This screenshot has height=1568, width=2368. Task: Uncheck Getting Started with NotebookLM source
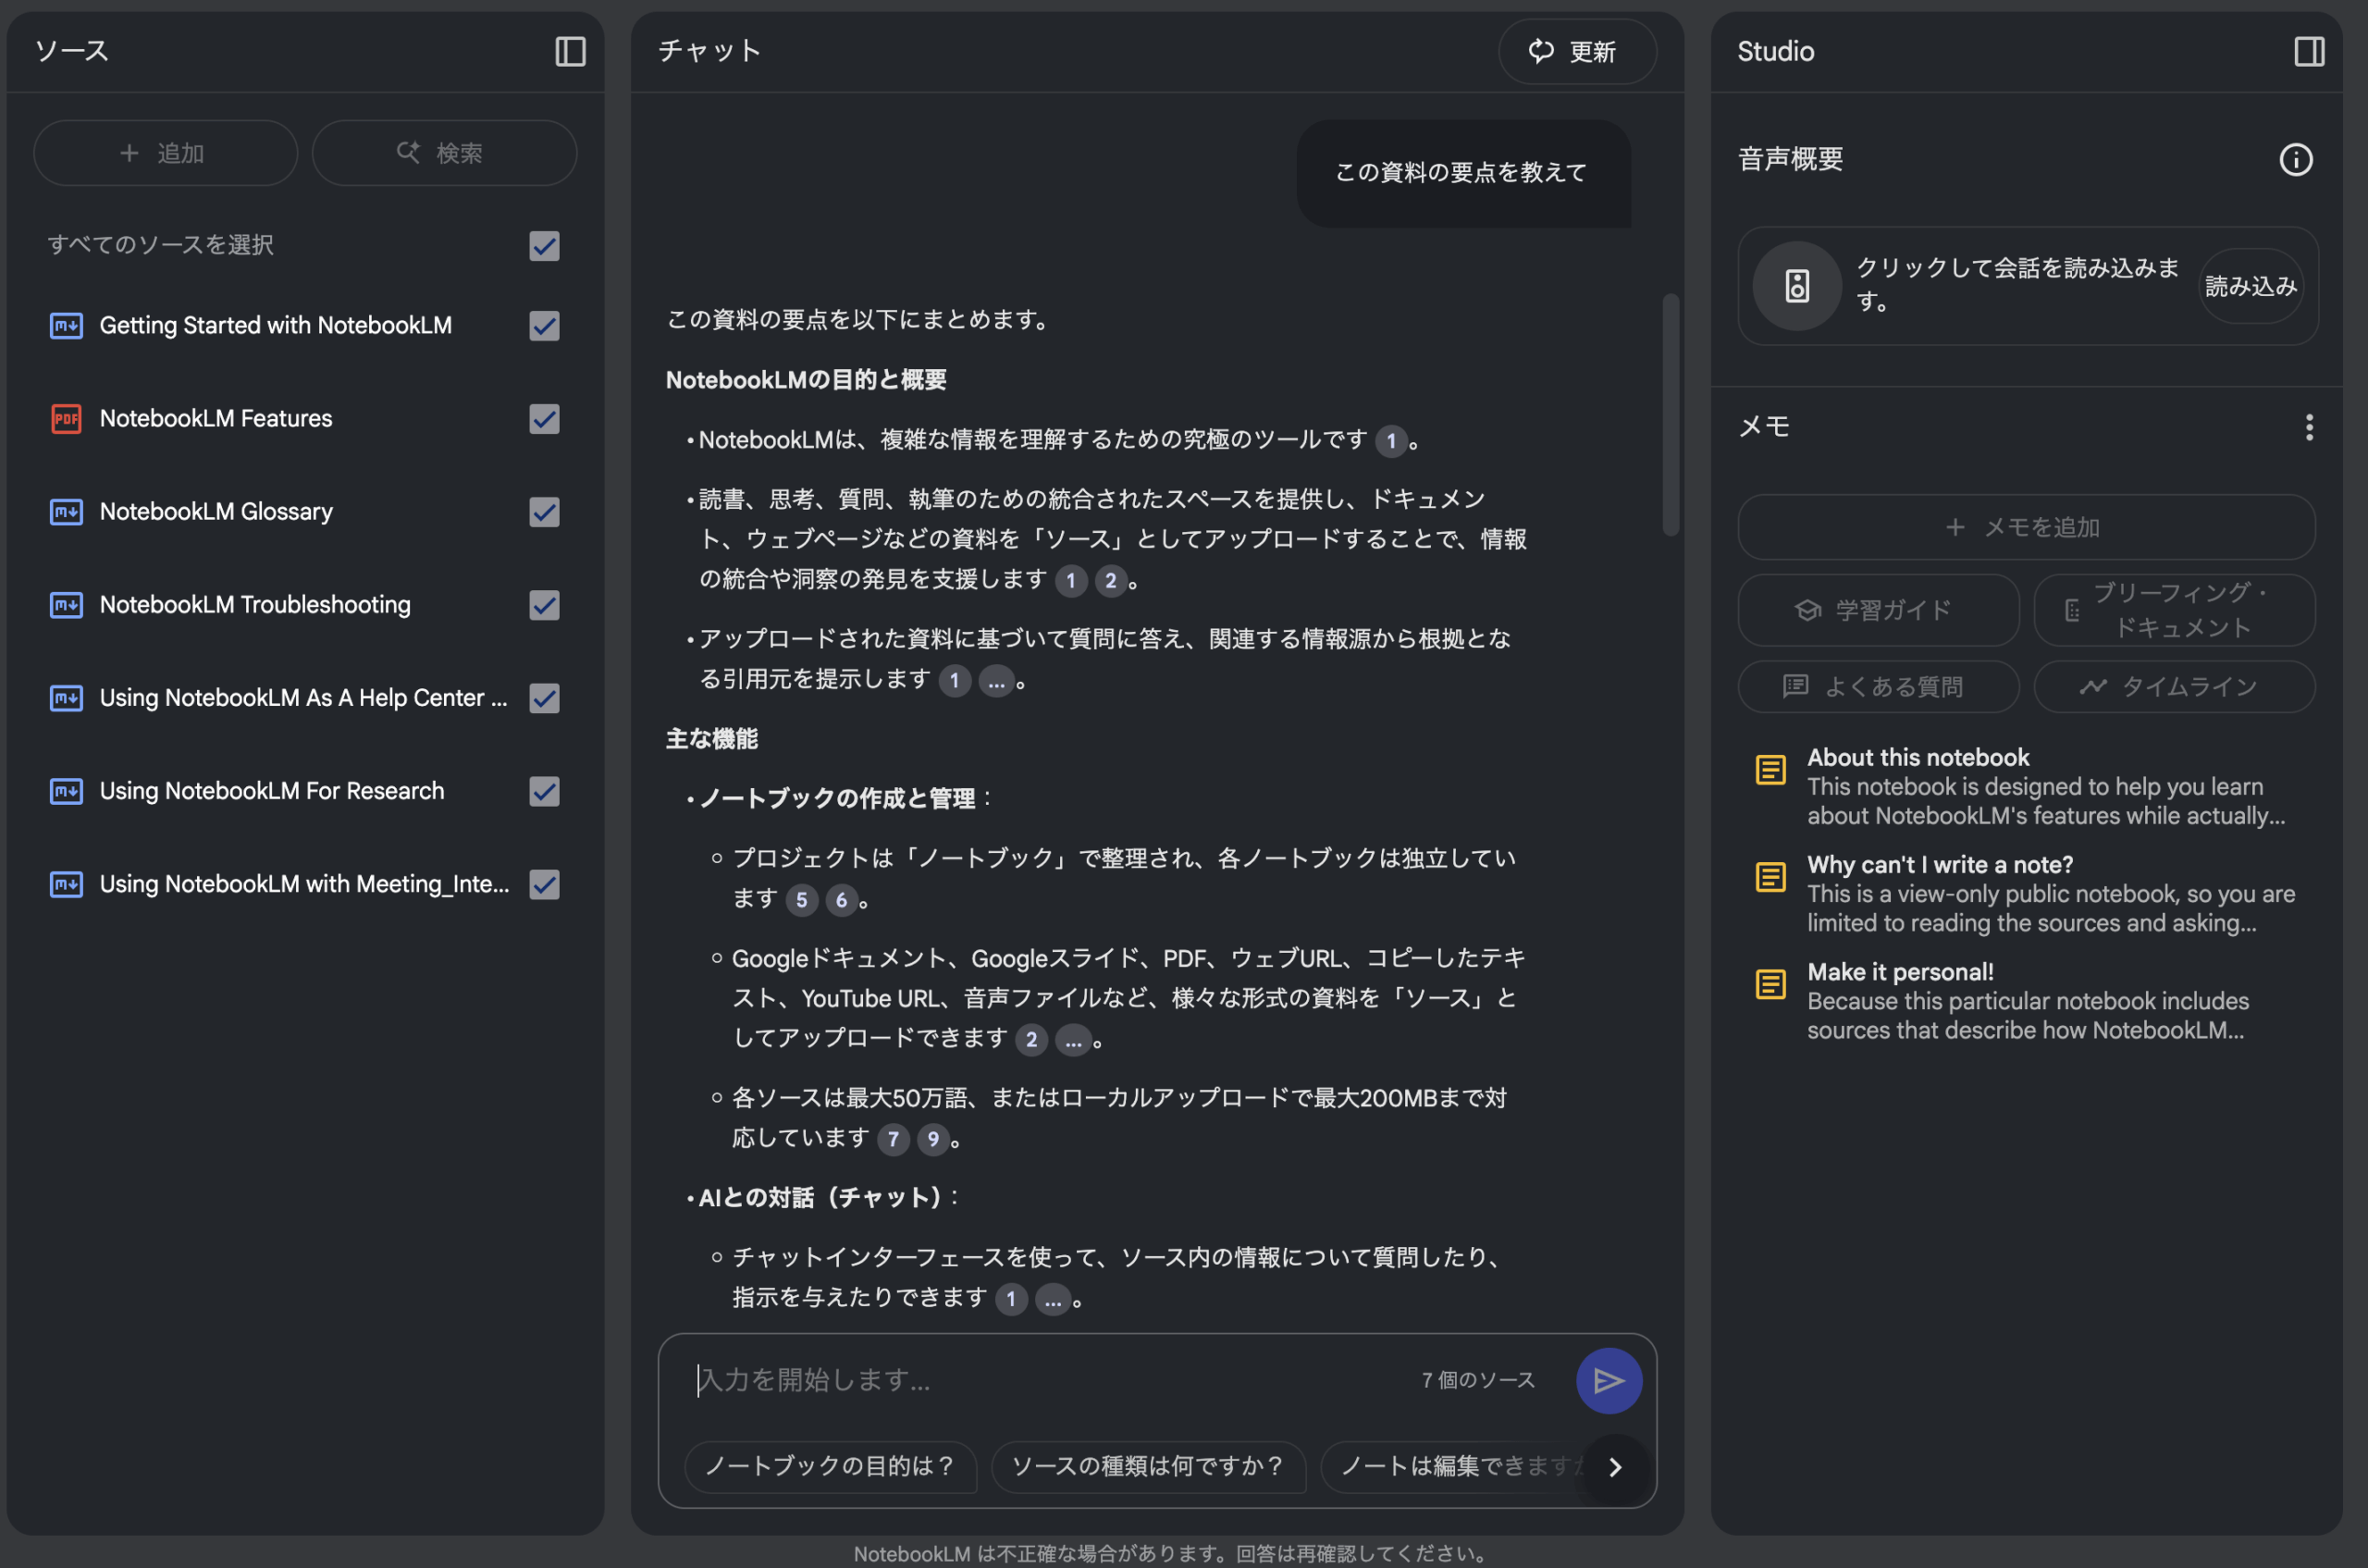(x=544, y=326)
